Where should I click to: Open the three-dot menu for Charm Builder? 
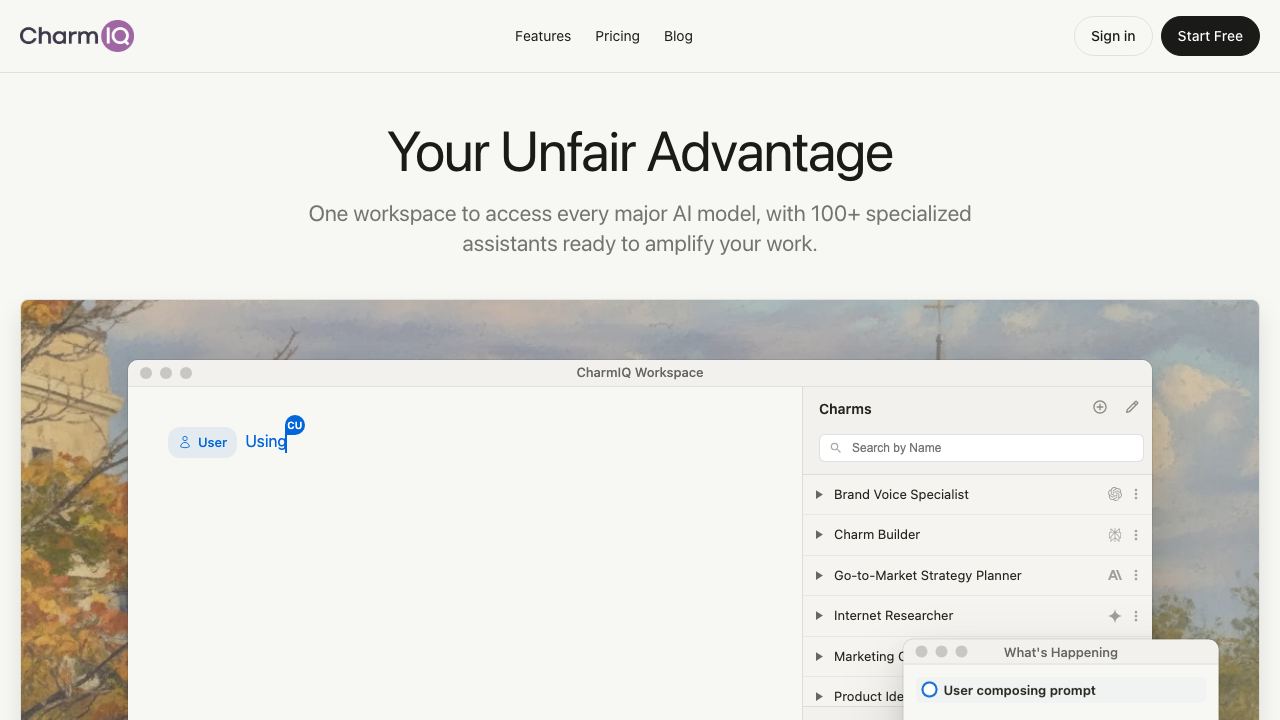coord(1136,535)
